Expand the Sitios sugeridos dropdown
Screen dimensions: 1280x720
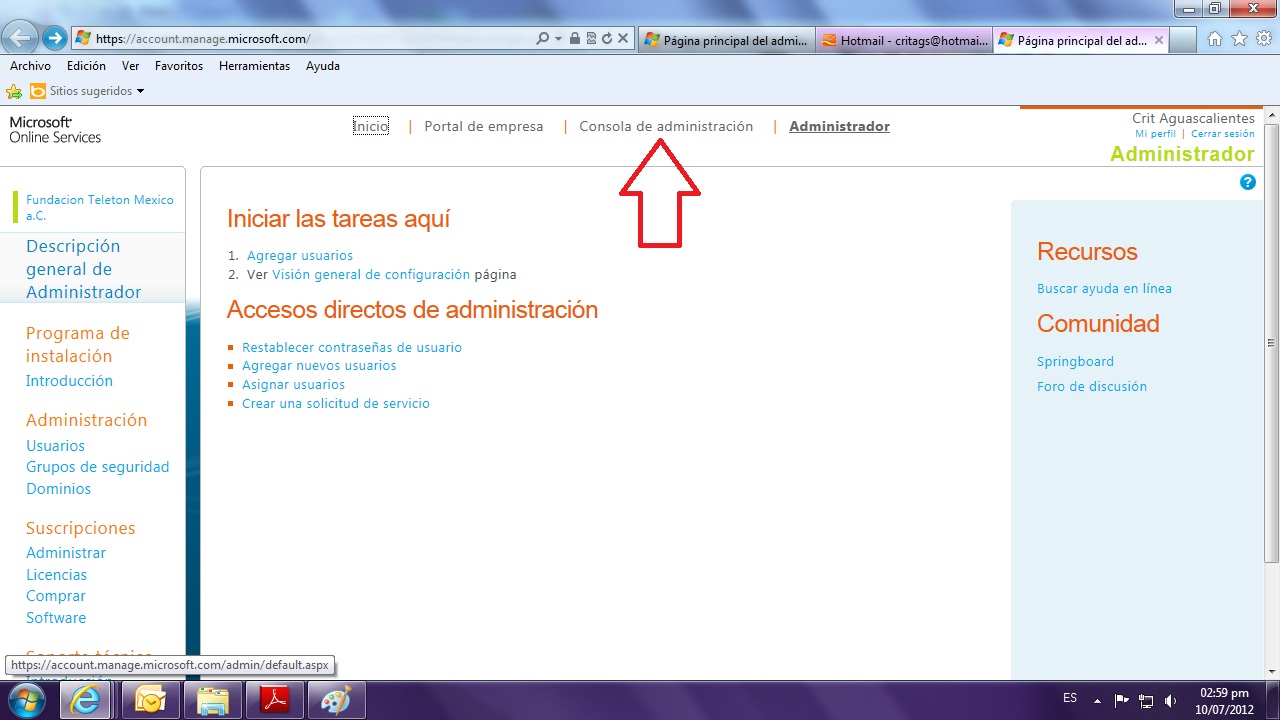coord(140,91)
